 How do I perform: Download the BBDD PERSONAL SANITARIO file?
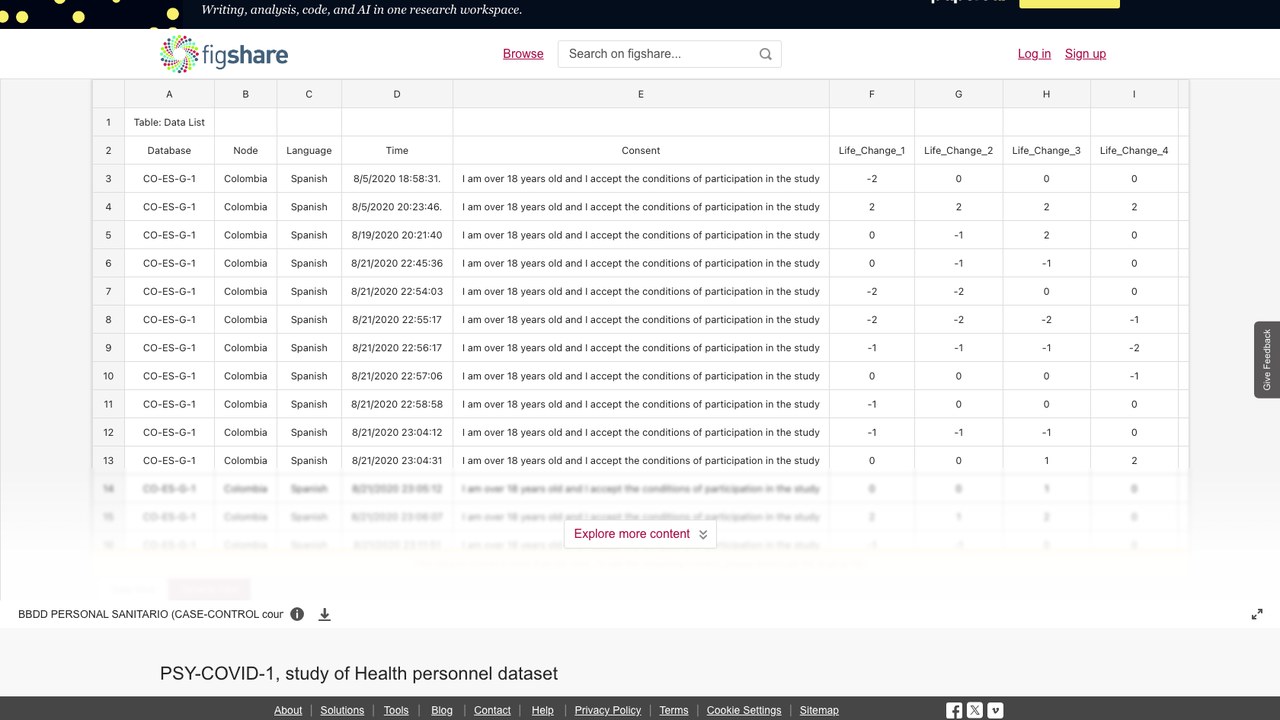point(324,614)
